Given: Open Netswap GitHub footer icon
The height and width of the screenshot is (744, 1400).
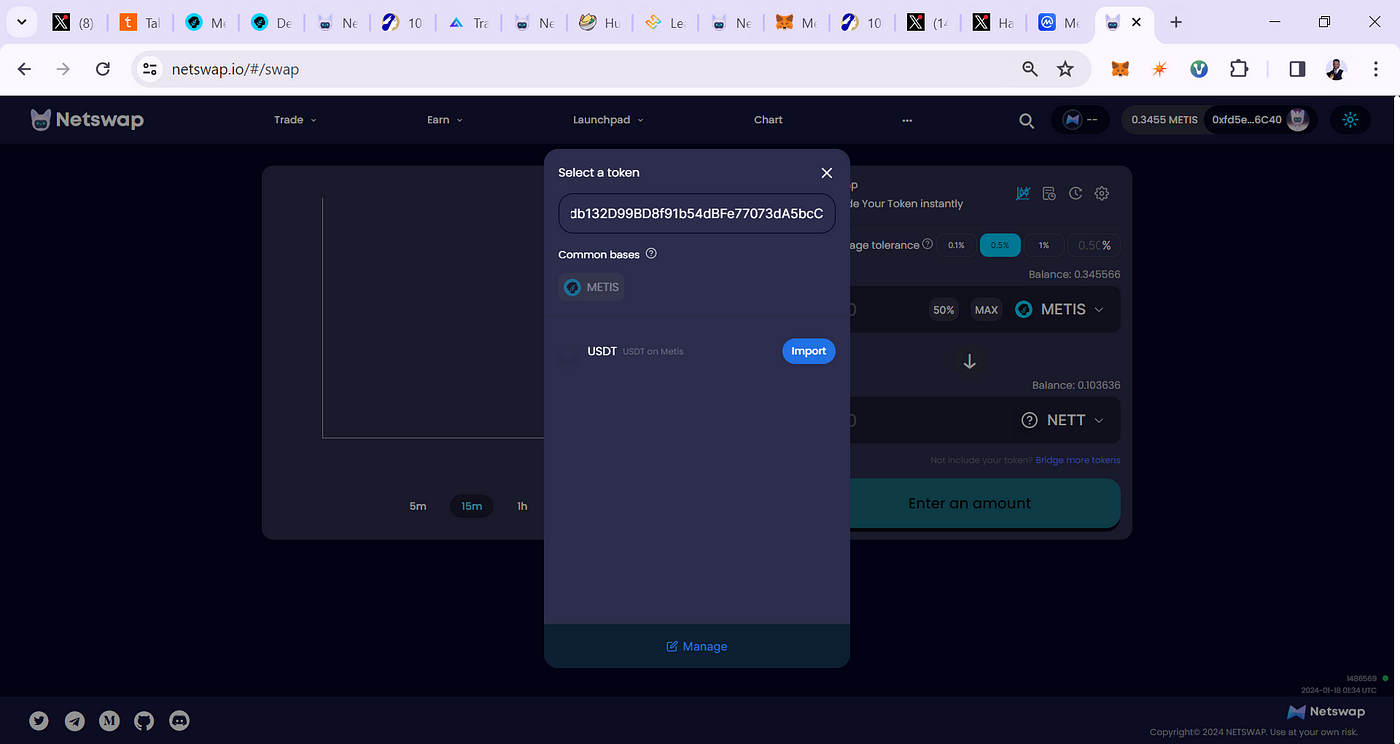Looking at the screenshot, I should coord(144,720).
